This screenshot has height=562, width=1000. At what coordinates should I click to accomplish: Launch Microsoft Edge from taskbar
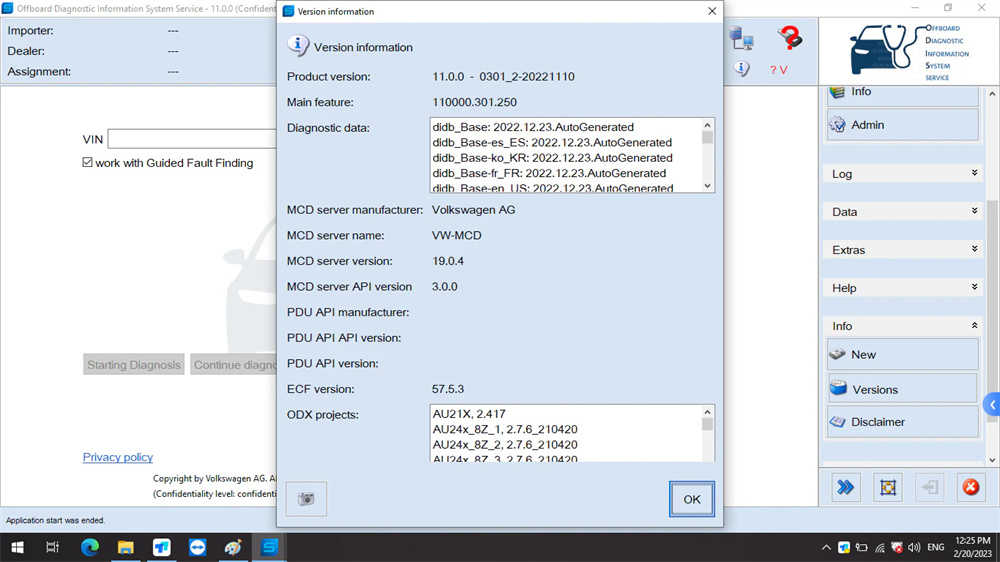tap(89, 547)
